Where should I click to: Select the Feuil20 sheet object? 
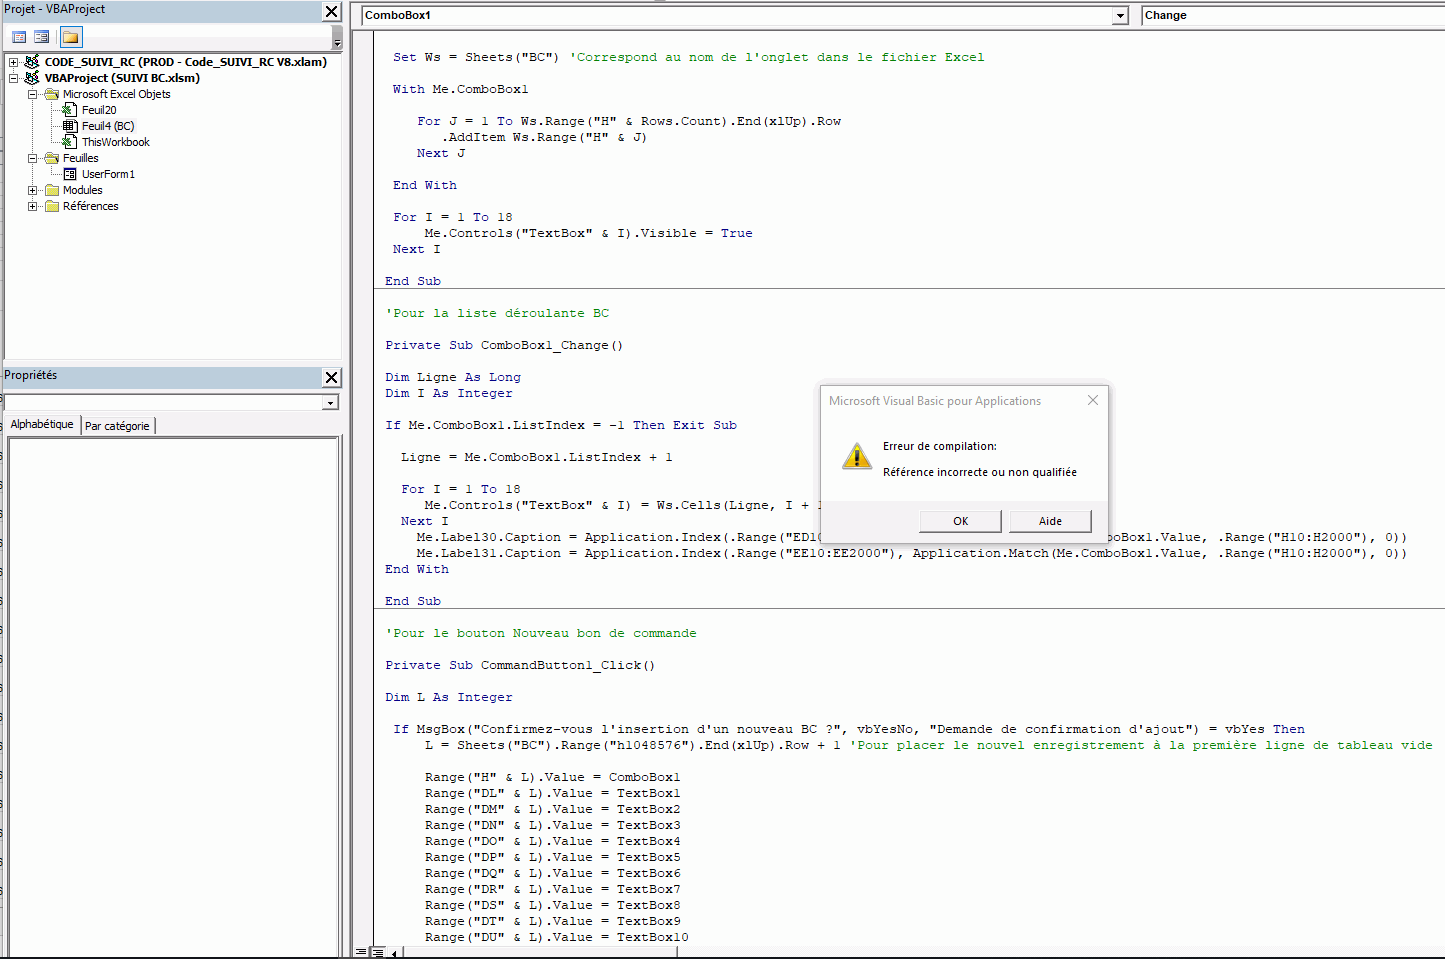(x=98, y=110)
